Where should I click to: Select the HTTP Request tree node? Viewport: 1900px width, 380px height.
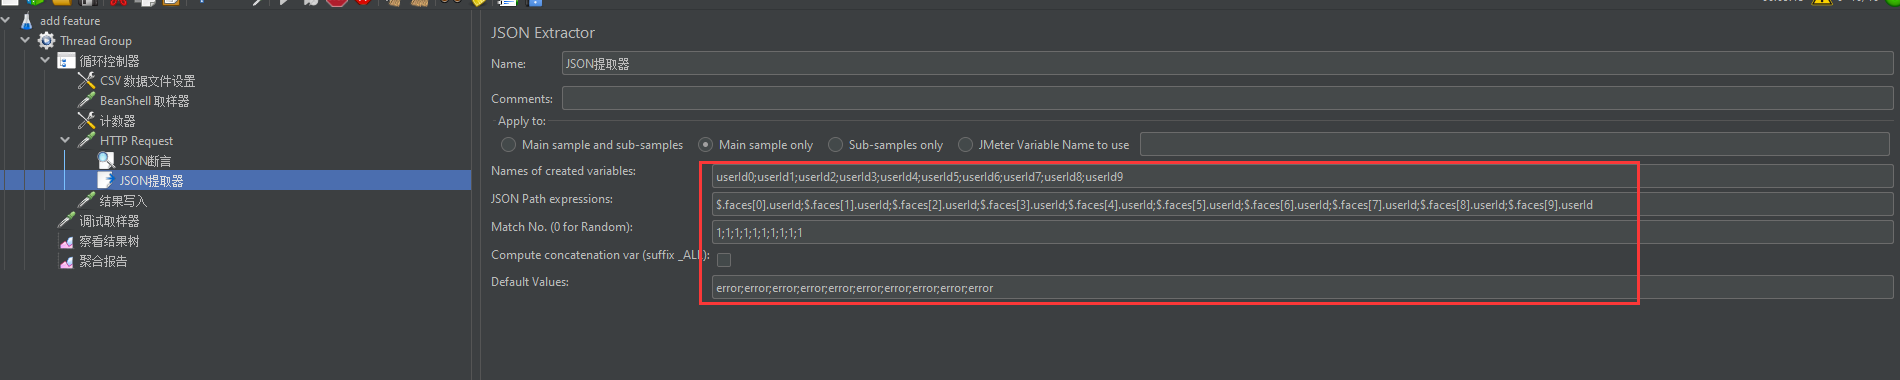(136, 141)
